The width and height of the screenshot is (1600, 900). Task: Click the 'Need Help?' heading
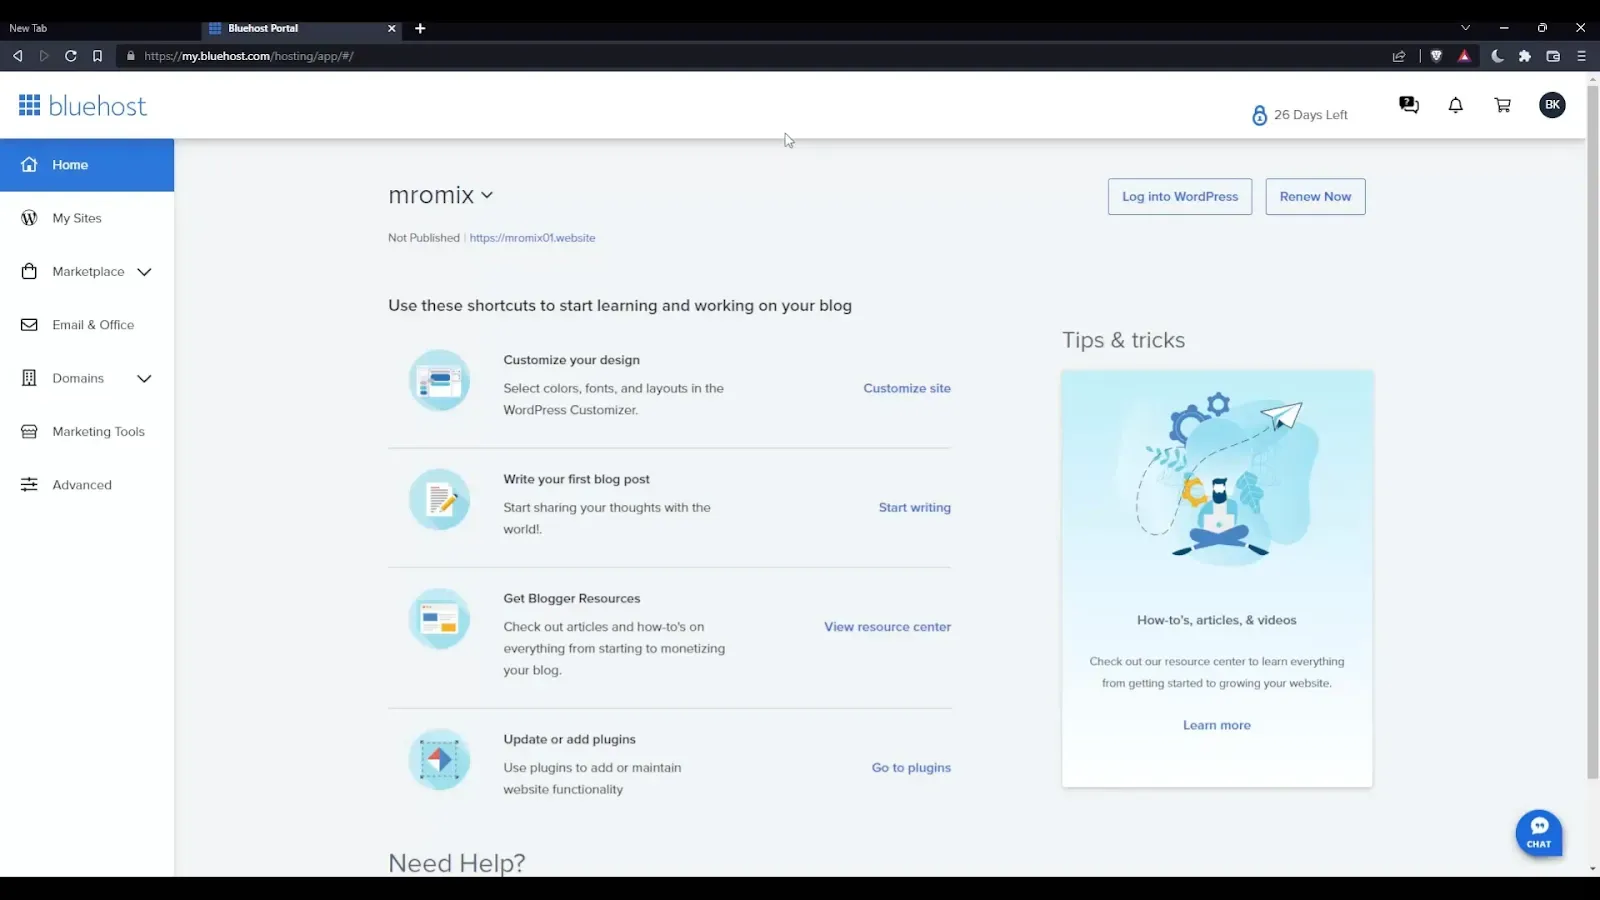[457, 863]
